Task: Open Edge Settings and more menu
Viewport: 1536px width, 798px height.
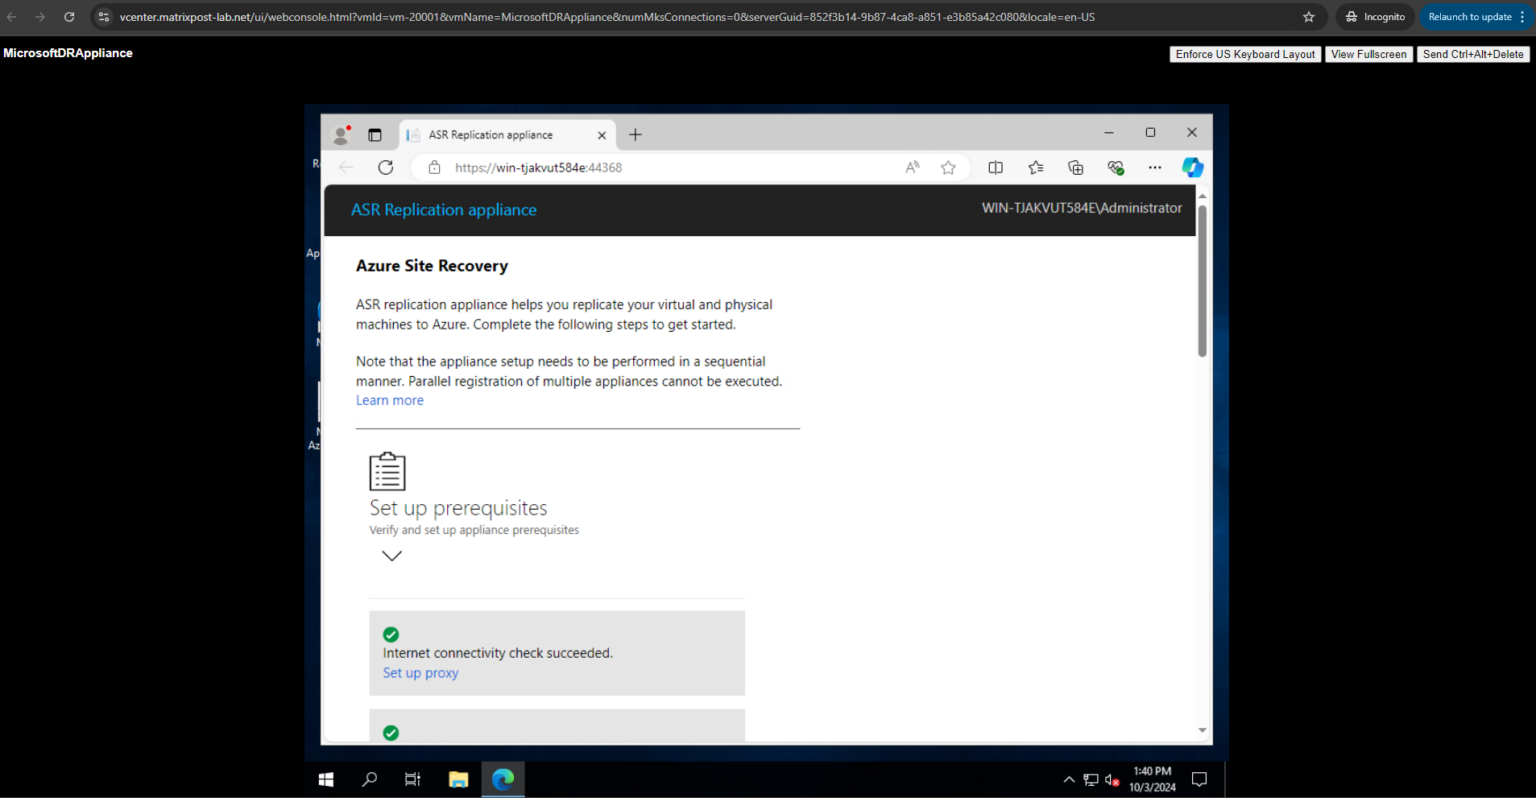Action: coord(1155,167)
